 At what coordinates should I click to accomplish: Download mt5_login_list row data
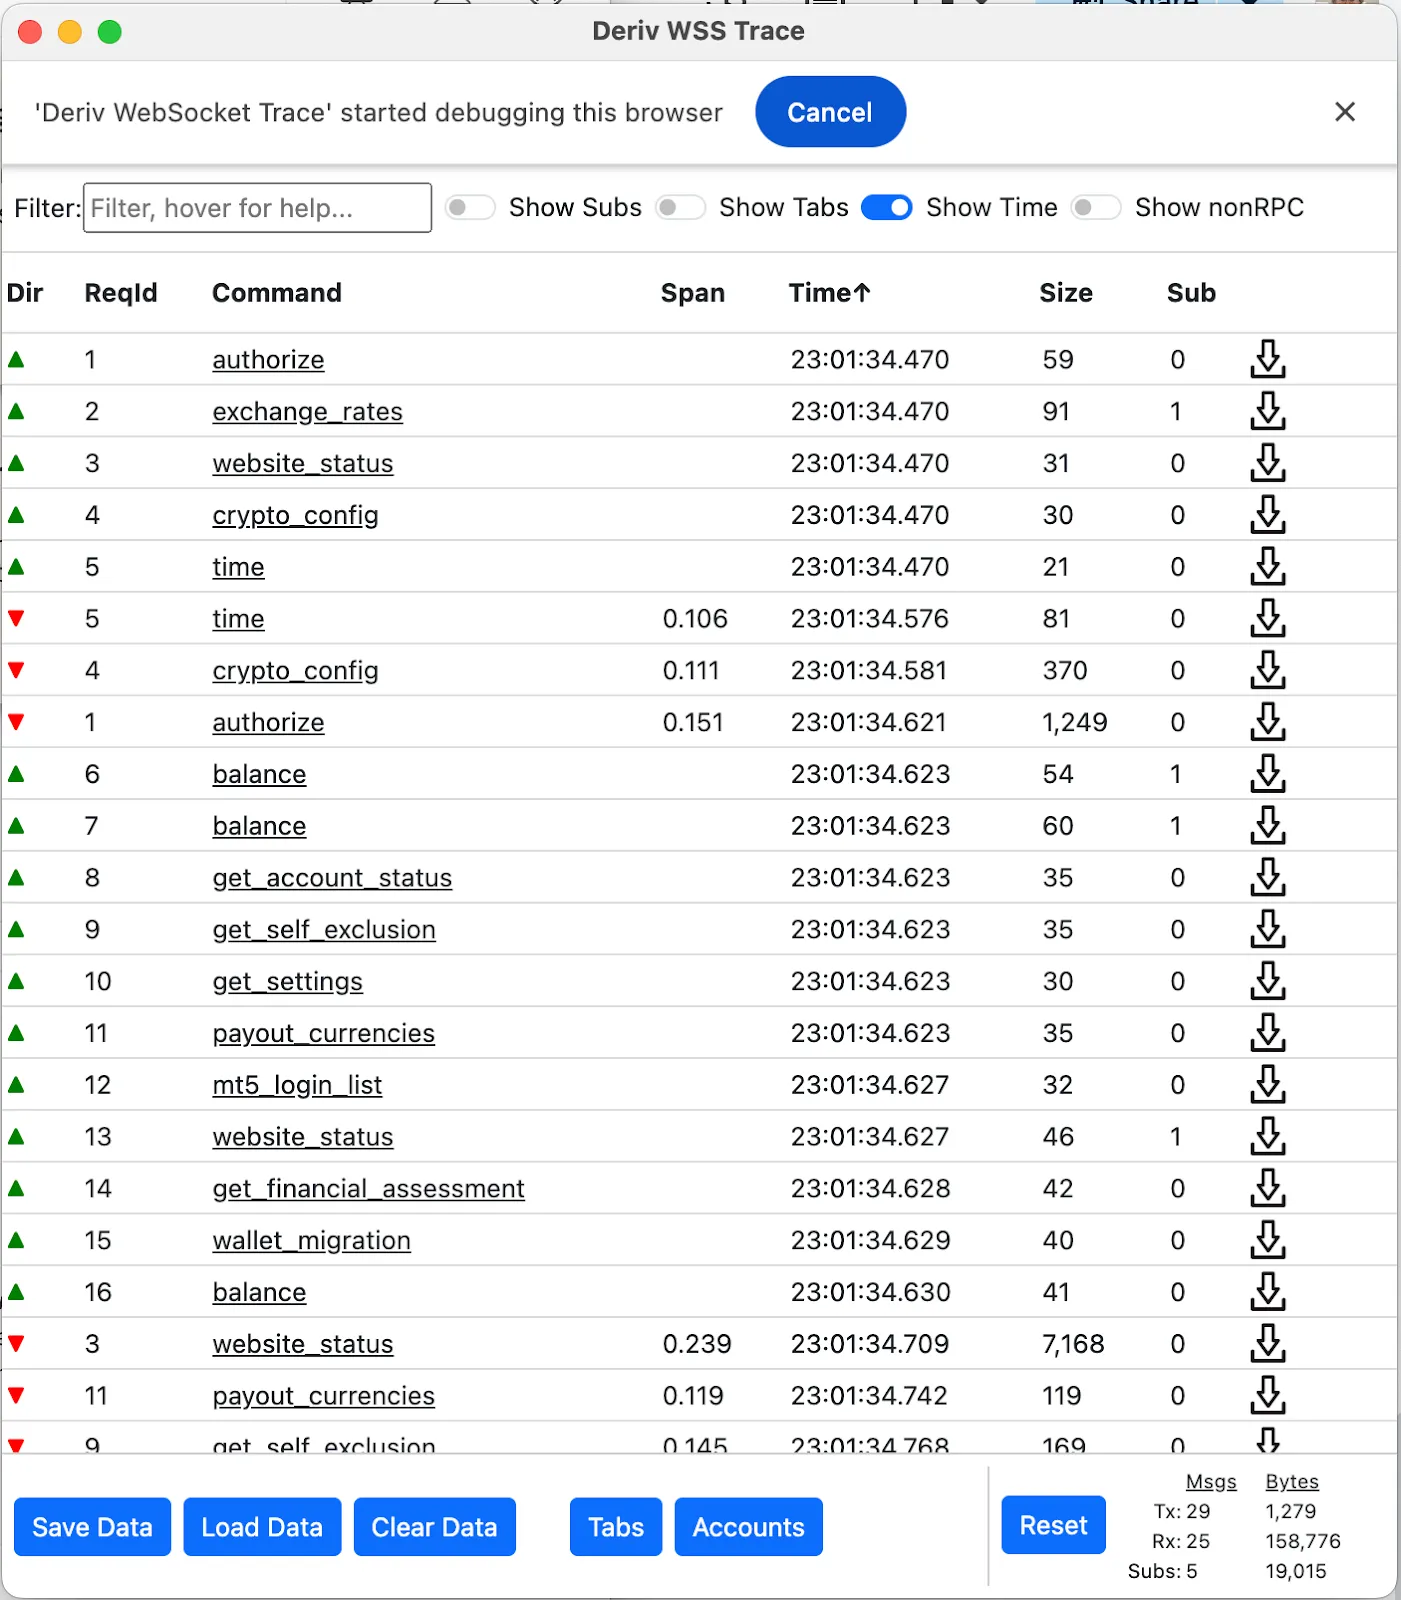coord(1268,1085)
